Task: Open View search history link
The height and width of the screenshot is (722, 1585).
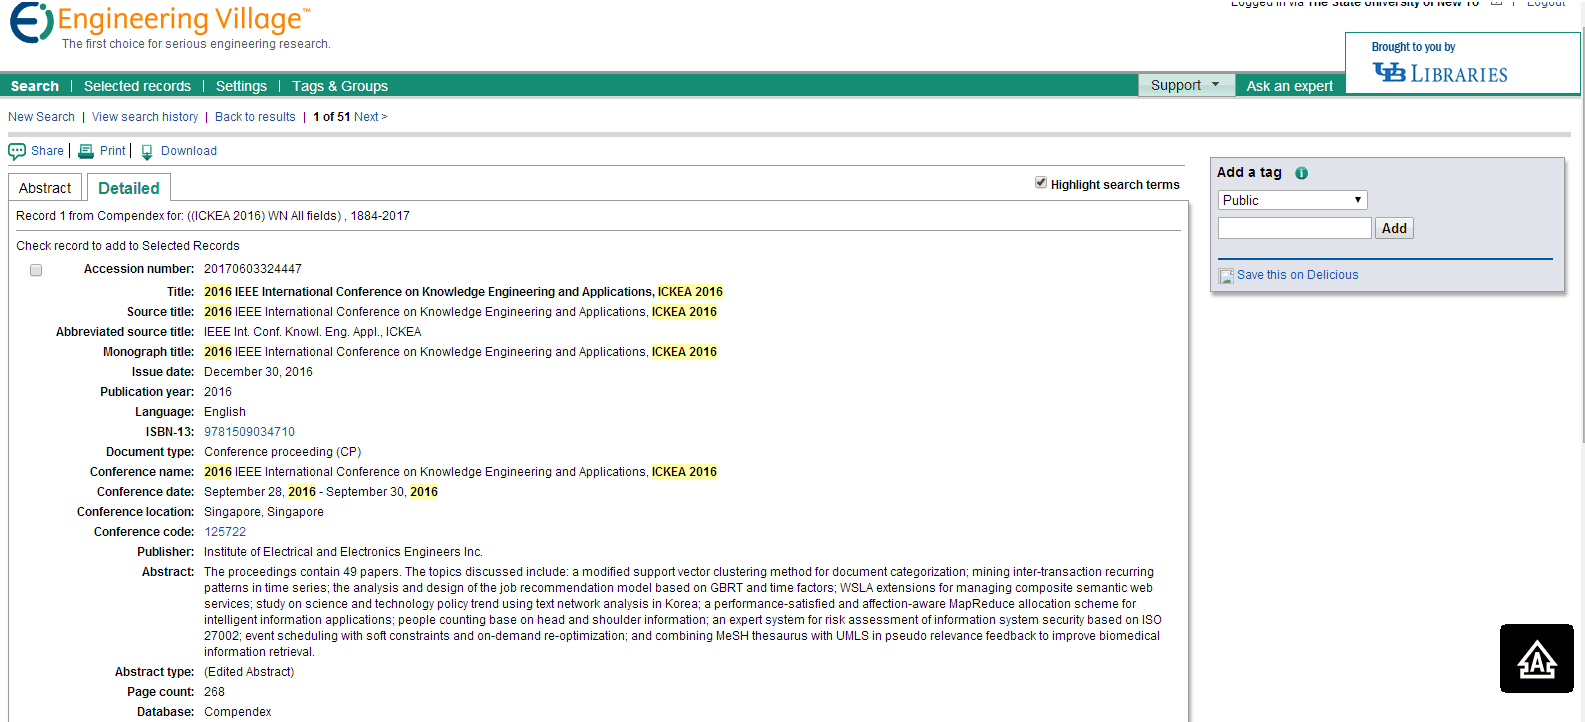Action: [145, 117]
